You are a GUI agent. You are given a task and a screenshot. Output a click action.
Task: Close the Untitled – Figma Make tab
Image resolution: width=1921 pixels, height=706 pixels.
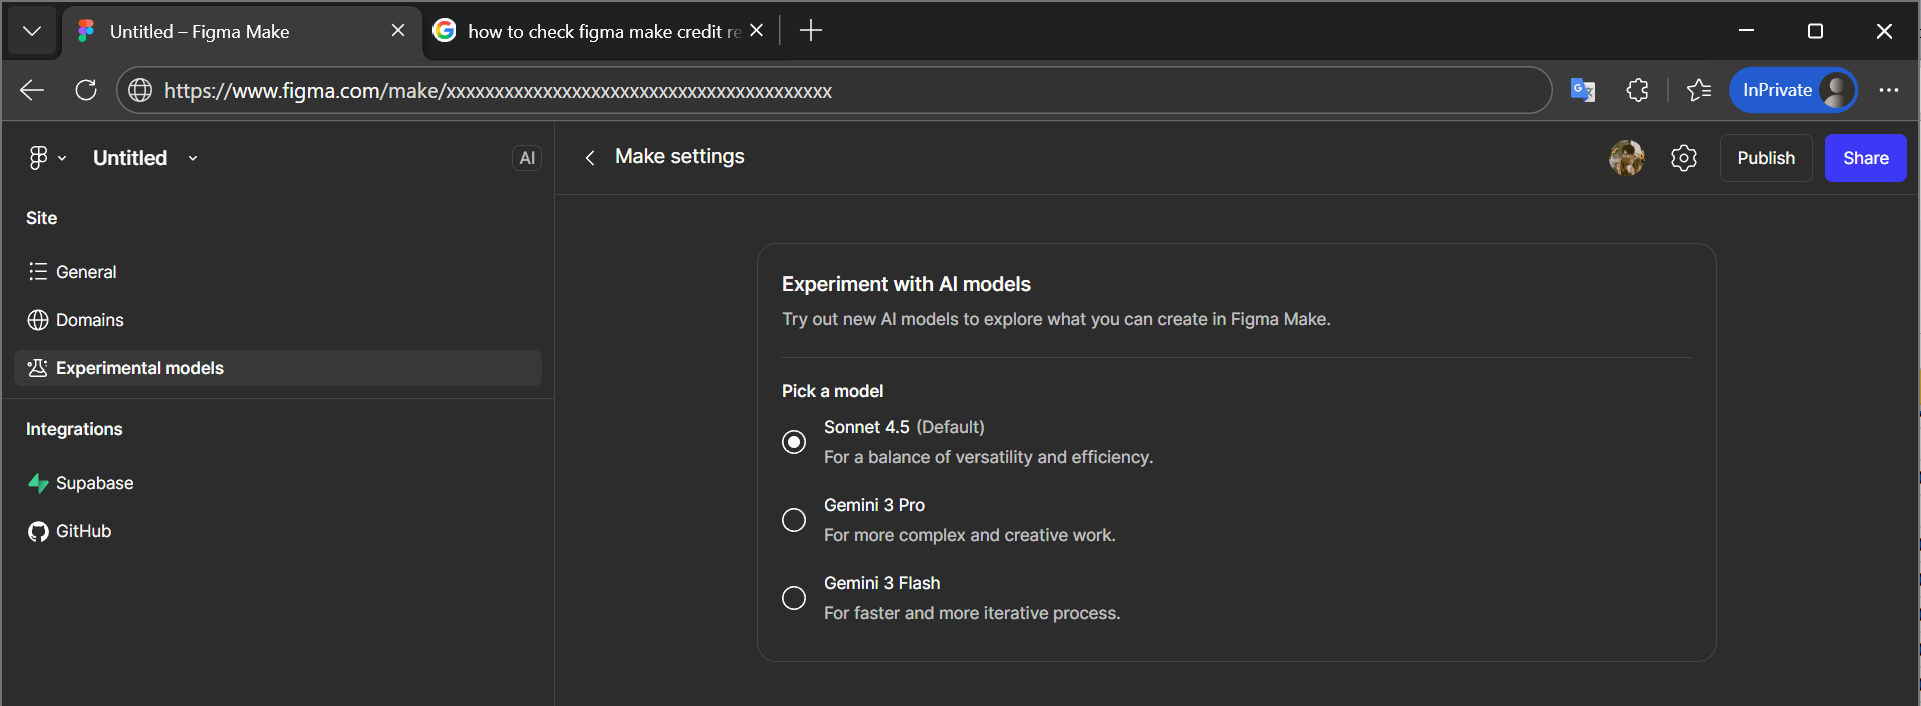(398, 31)
